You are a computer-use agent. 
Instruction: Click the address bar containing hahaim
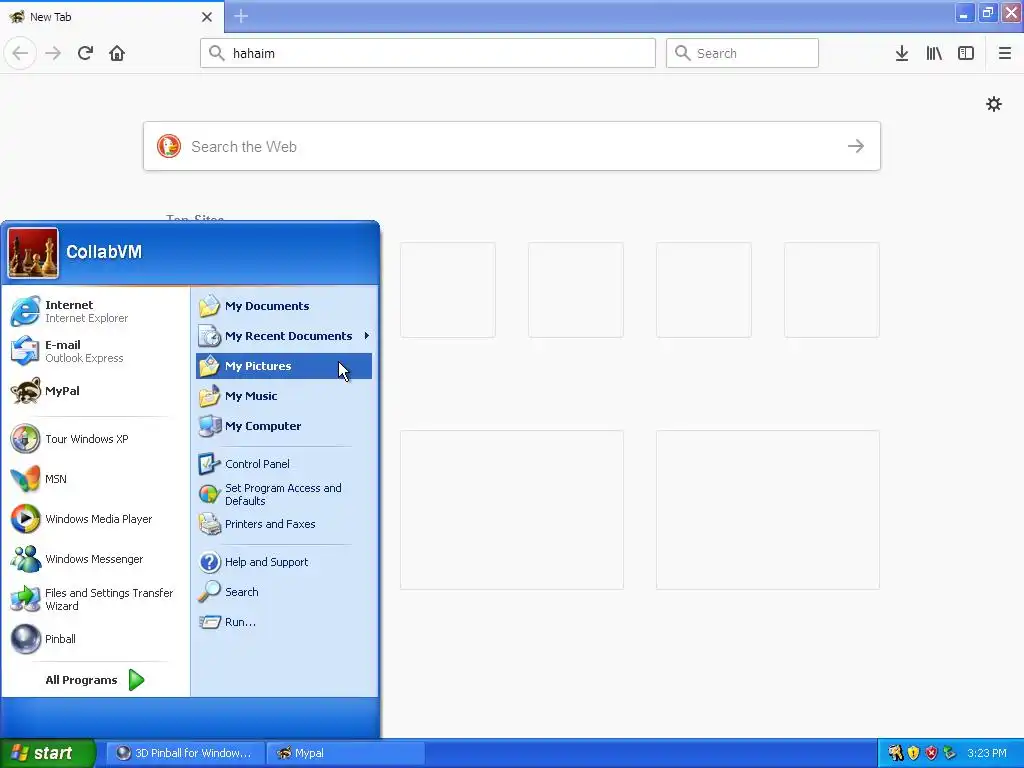pos(428,53)
